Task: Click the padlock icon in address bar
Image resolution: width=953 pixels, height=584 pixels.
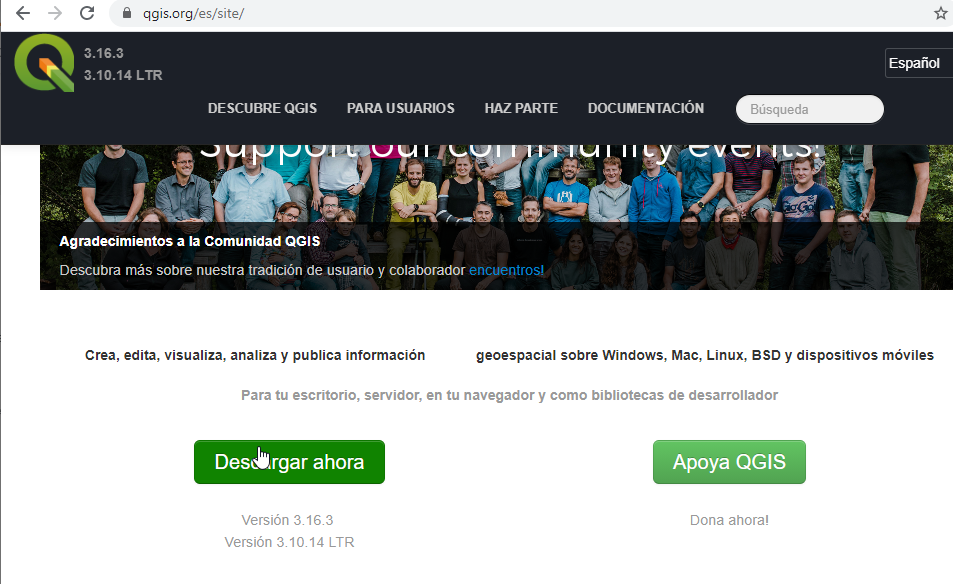Action: point(127,13)
